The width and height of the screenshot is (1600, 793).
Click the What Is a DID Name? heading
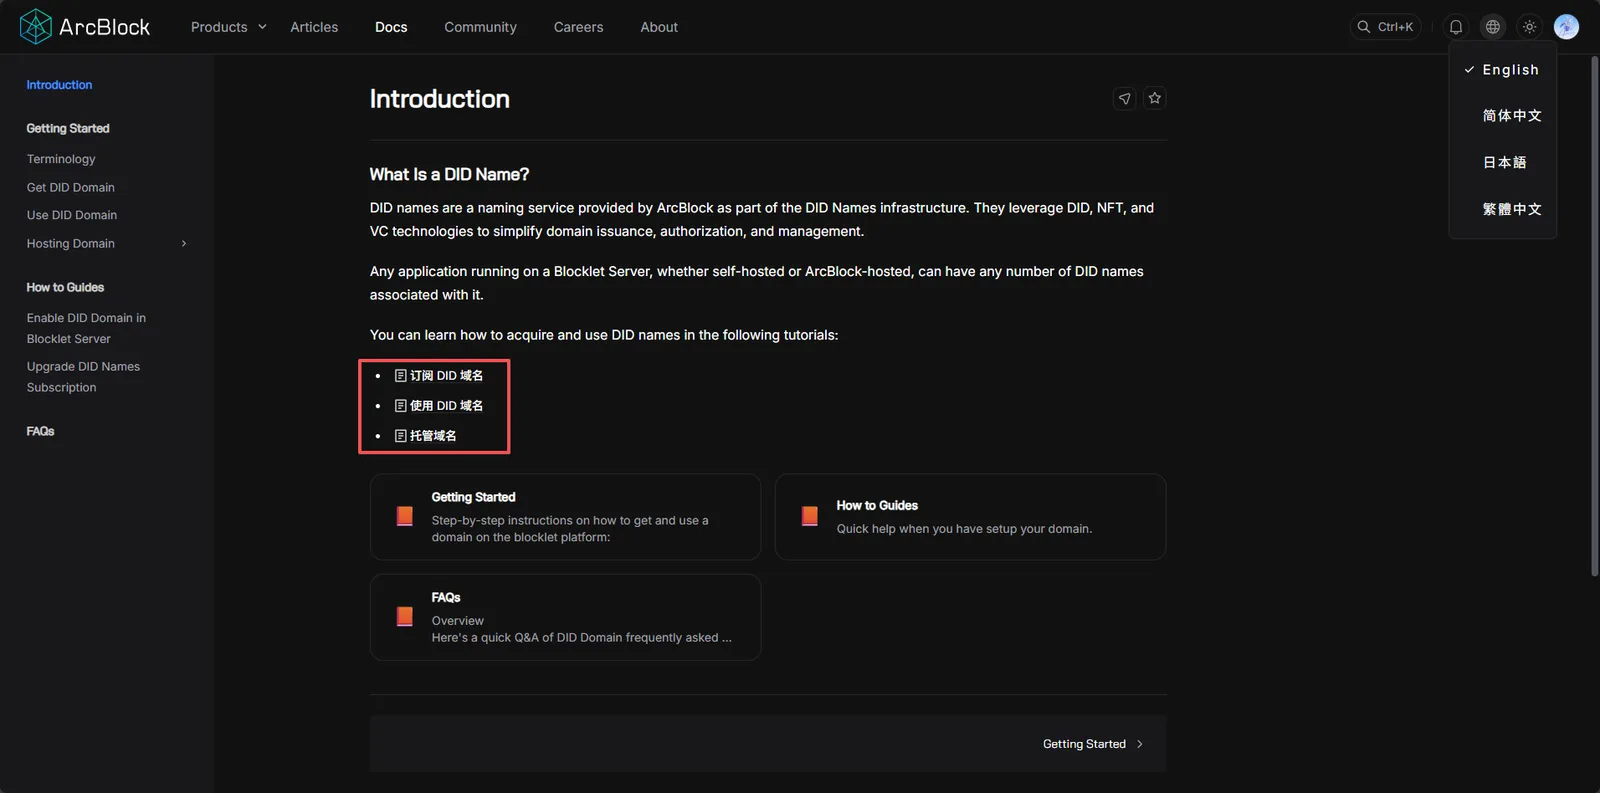(449, 175)
